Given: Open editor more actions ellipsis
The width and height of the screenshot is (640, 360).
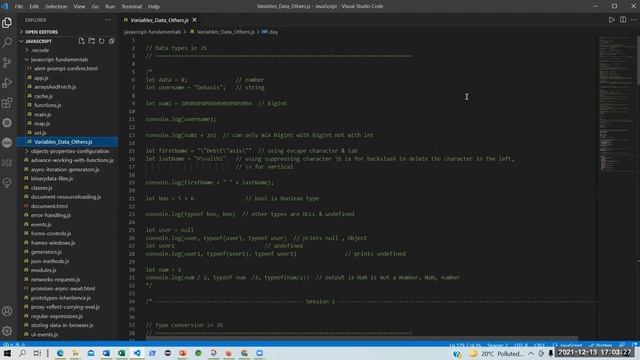Looking at the screenshot, I should pos(633,20).
